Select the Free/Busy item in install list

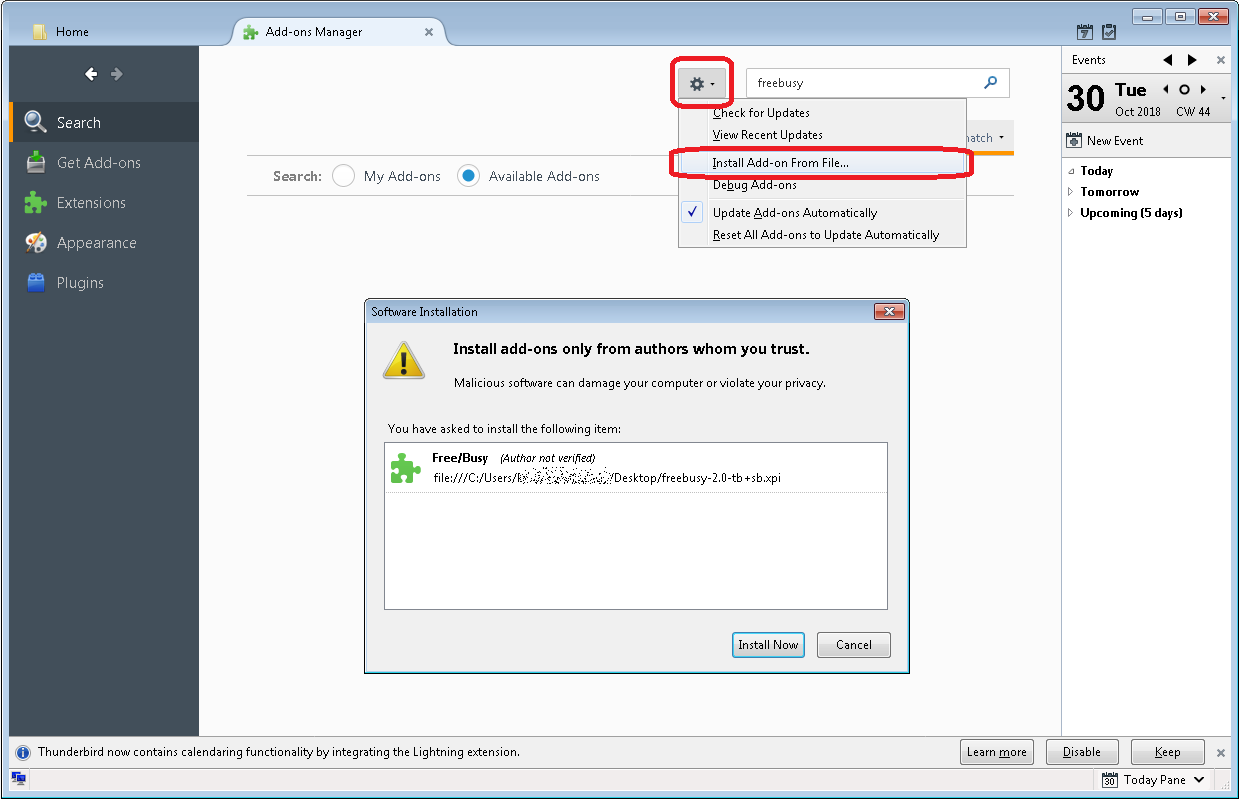coord(636,468)
